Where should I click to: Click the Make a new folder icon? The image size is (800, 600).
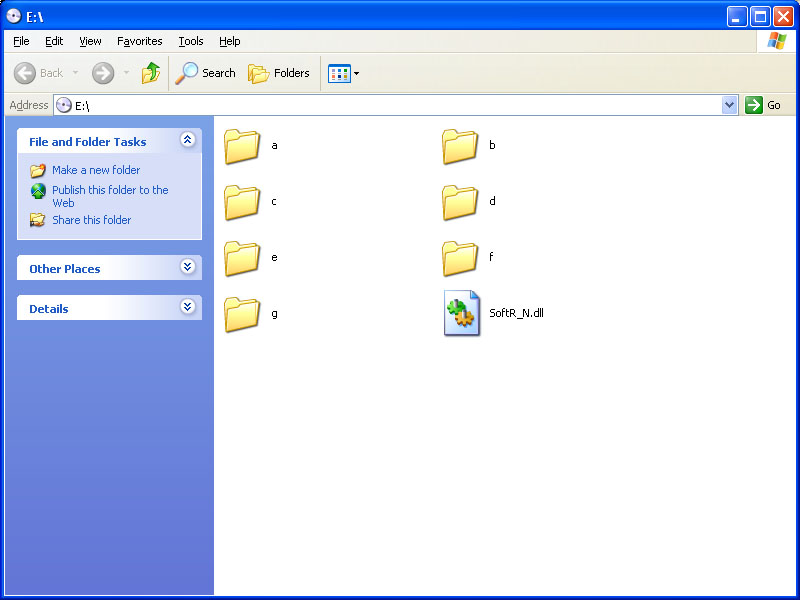coord(38,170)
